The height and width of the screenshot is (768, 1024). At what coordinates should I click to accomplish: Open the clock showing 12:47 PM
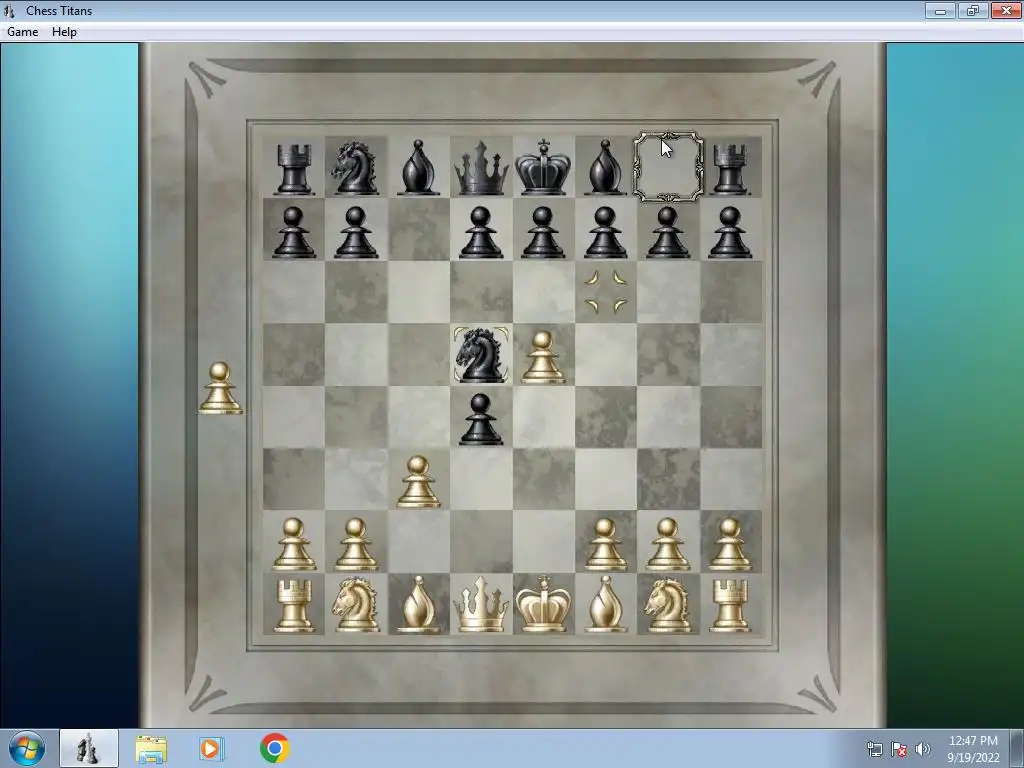point(973,748)
